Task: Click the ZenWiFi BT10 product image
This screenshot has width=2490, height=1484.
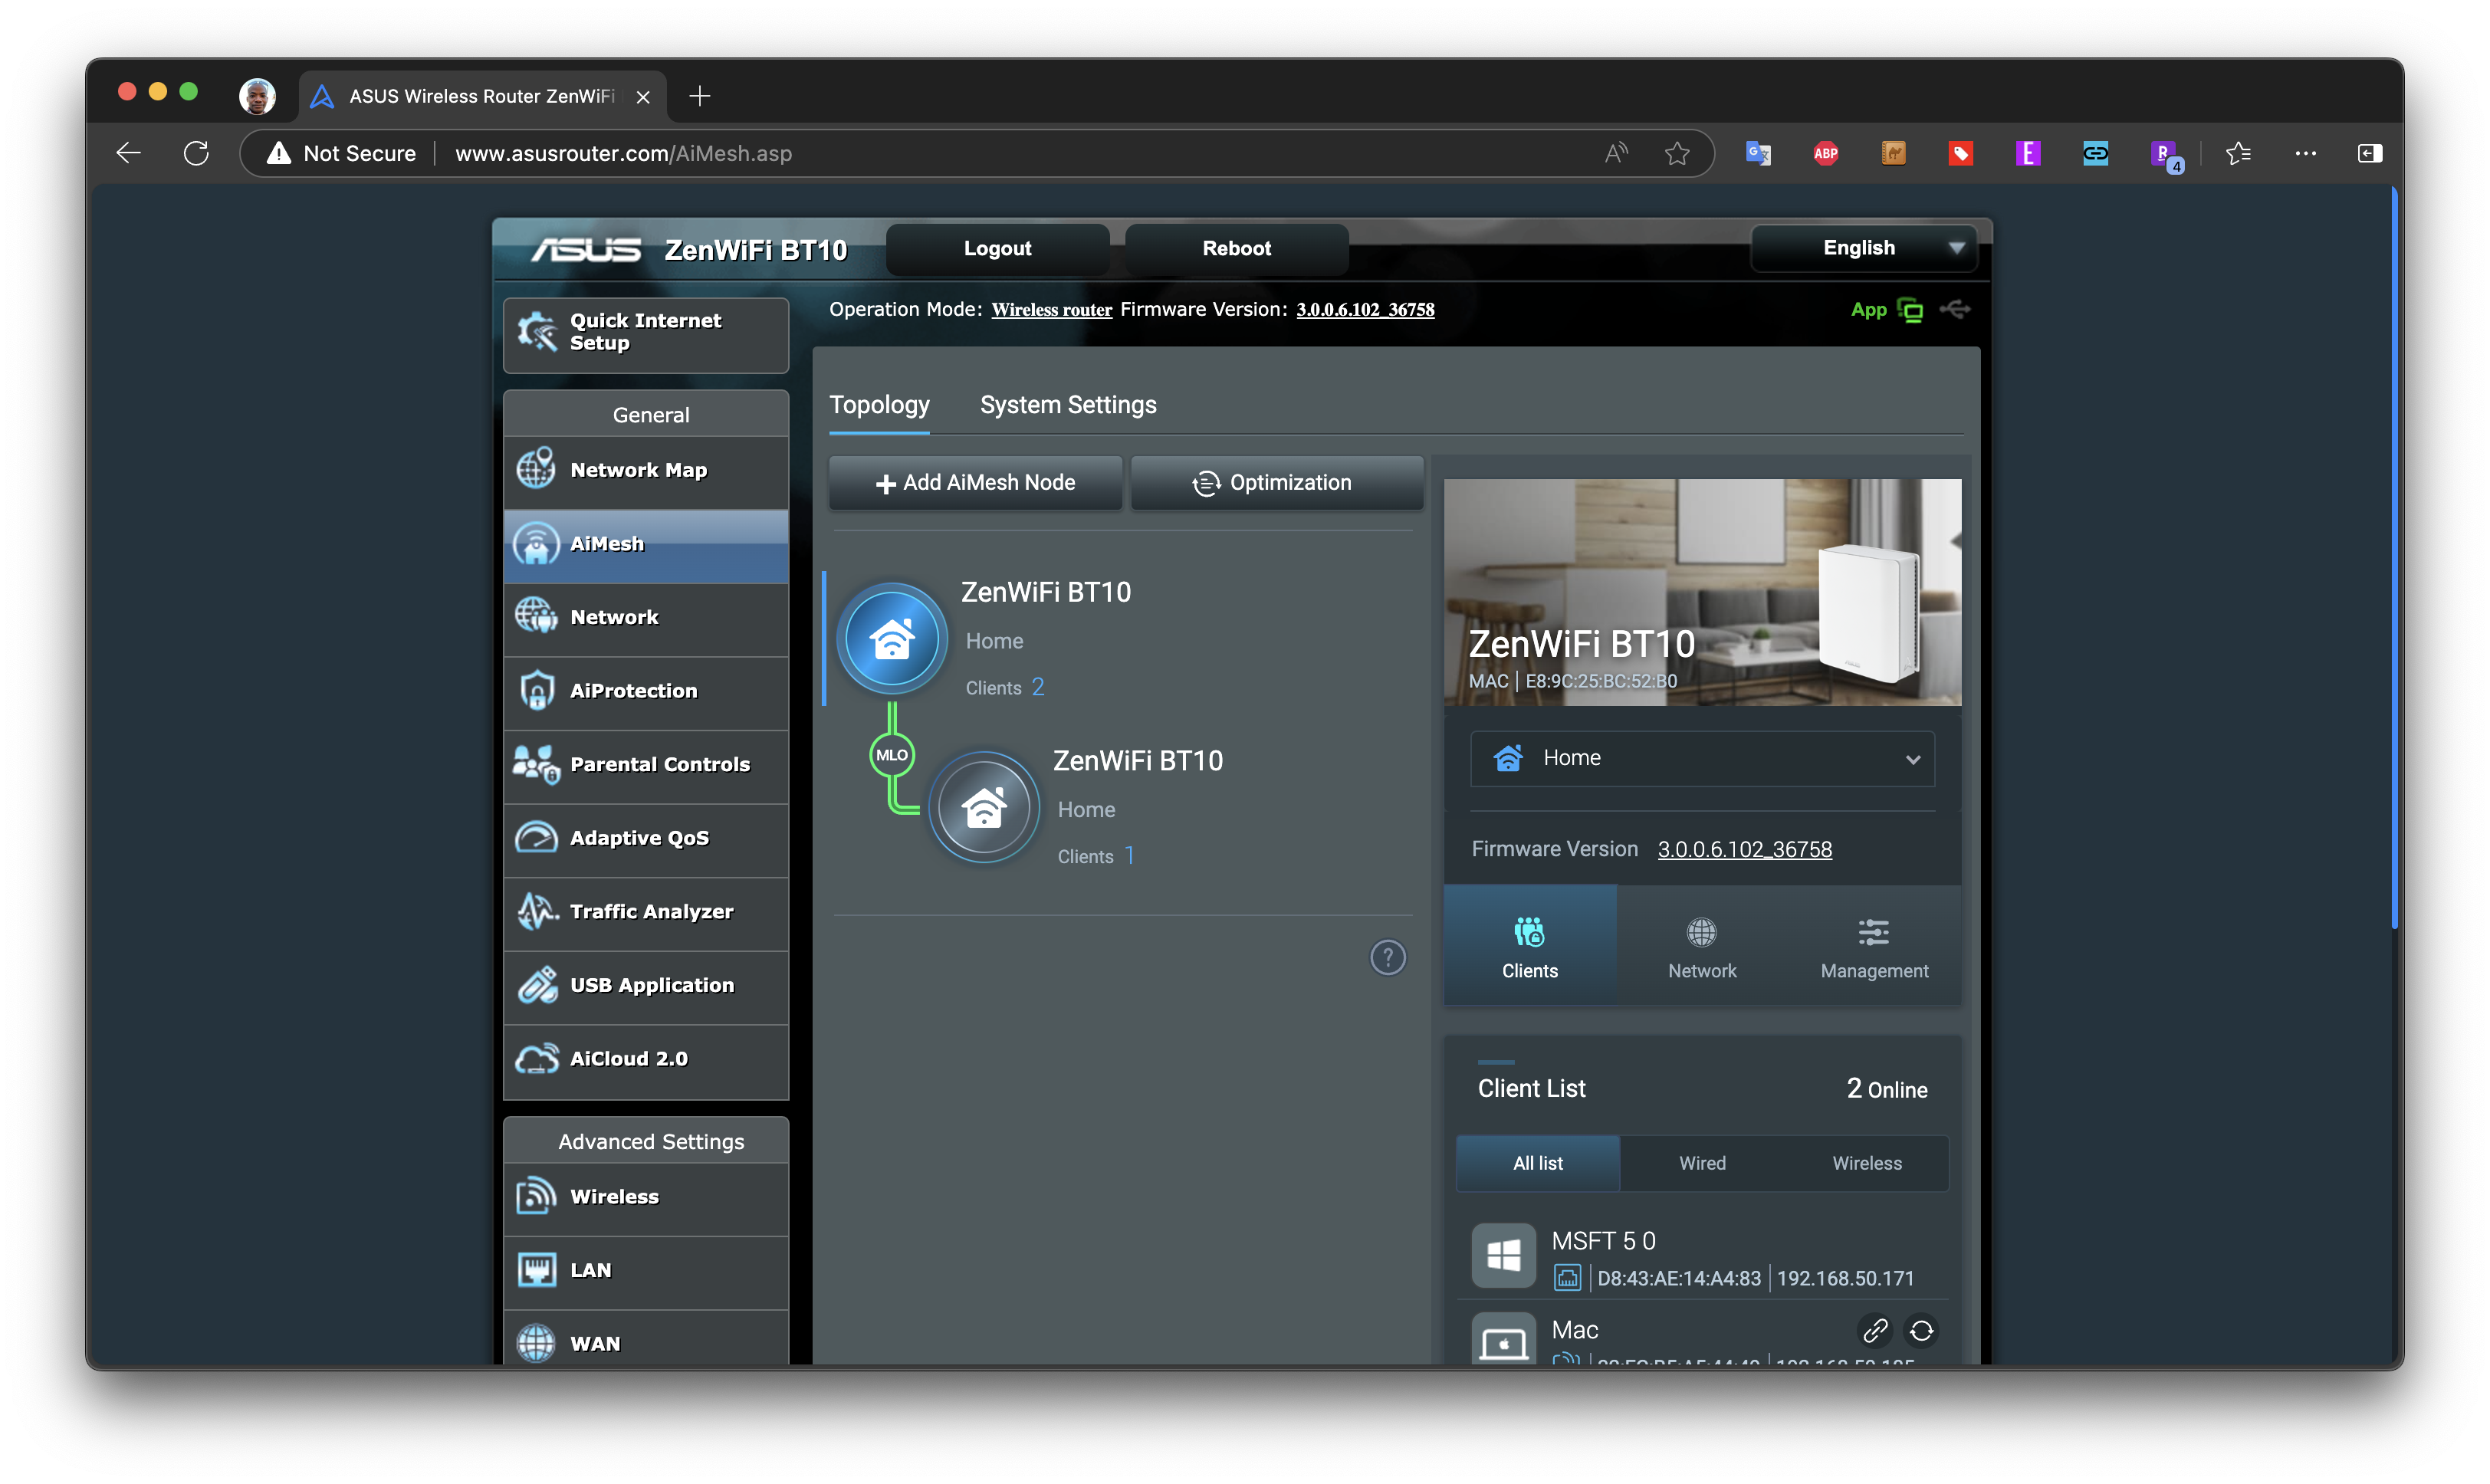Action: point(1702,592)
